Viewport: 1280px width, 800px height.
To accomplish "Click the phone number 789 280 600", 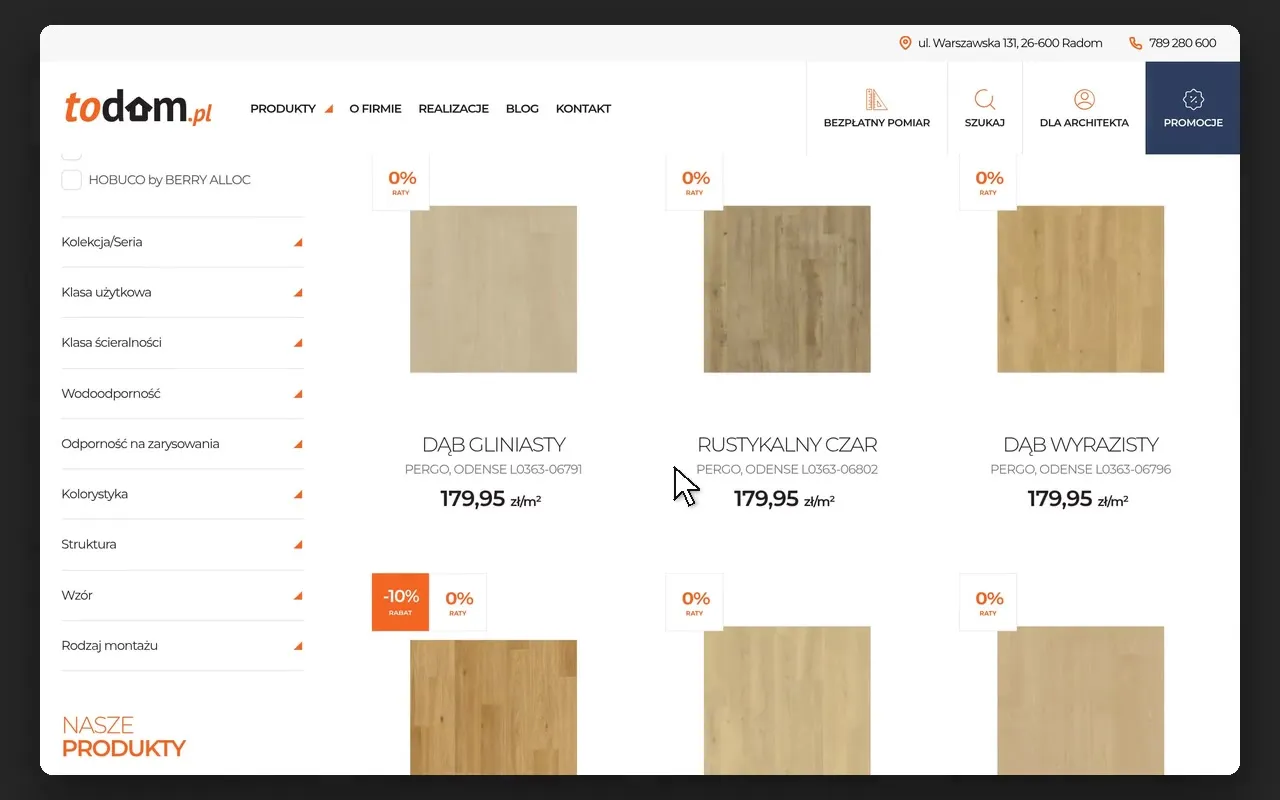I will coord(1183,43).
